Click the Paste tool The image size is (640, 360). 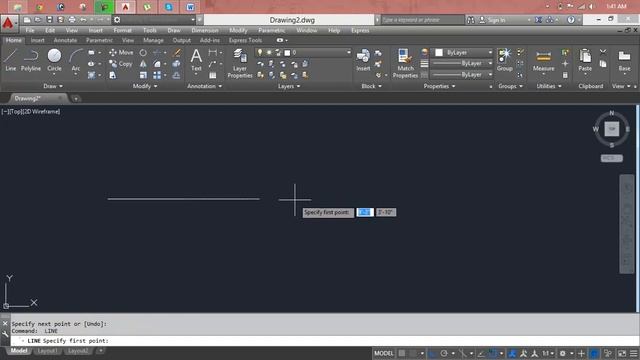pyautogui.click(x=585, y=60)
